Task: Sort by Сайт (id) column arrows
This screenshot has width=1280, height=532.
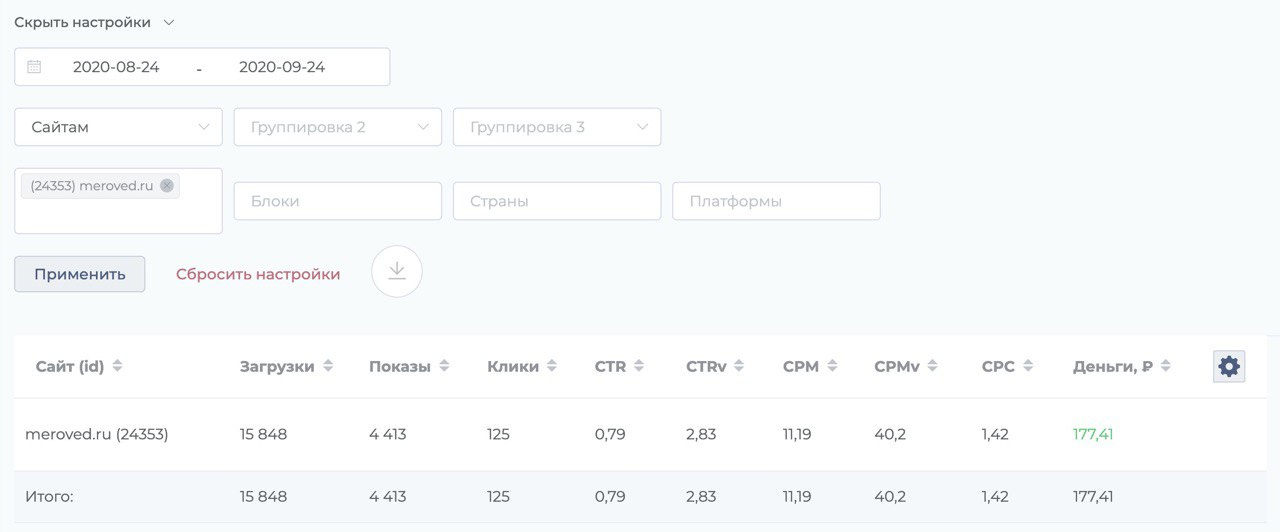Action: [x=117, y=367]
